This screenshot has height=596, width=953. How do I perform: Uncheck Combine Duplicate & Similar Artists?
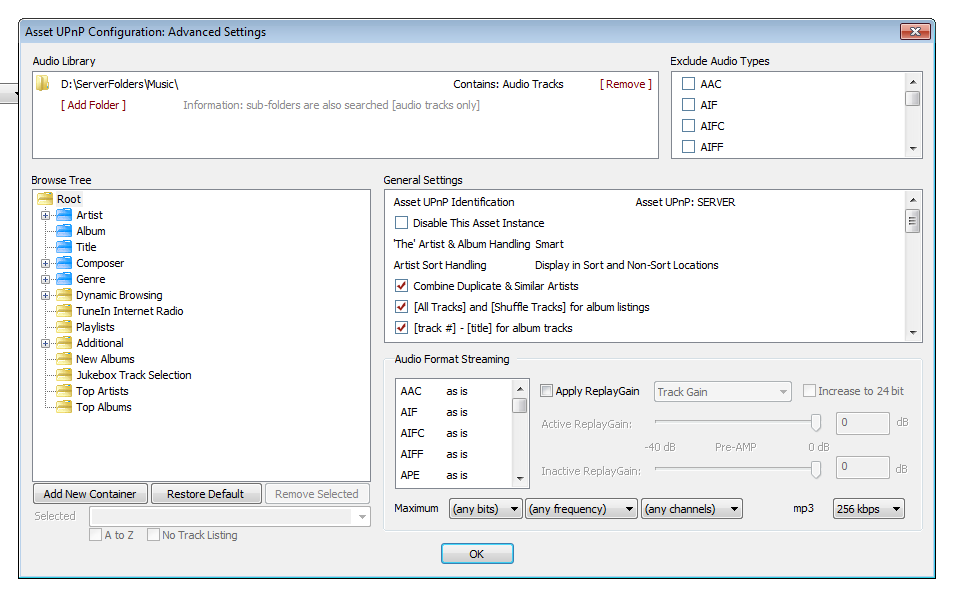click(402, 286)
